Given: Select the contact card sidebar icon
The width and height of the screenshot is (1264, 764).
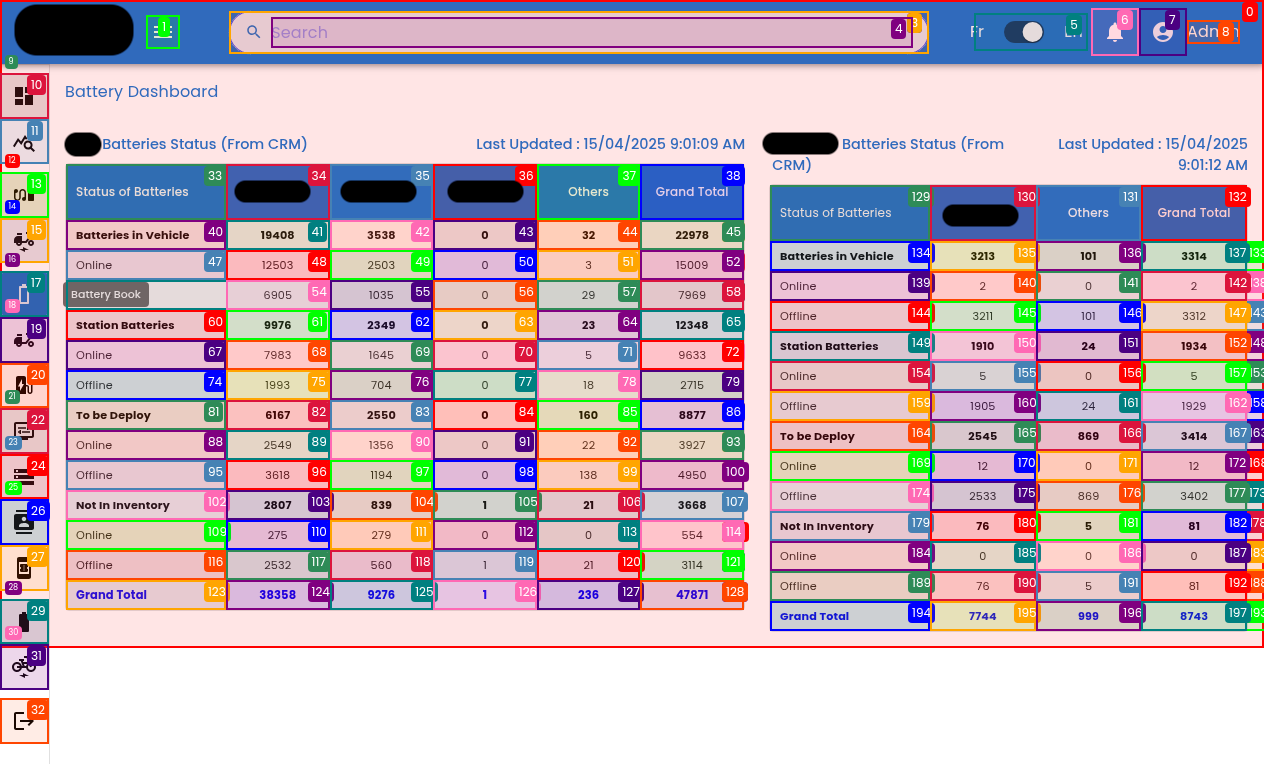Looking at the screenshot, I should click(24, 521).
